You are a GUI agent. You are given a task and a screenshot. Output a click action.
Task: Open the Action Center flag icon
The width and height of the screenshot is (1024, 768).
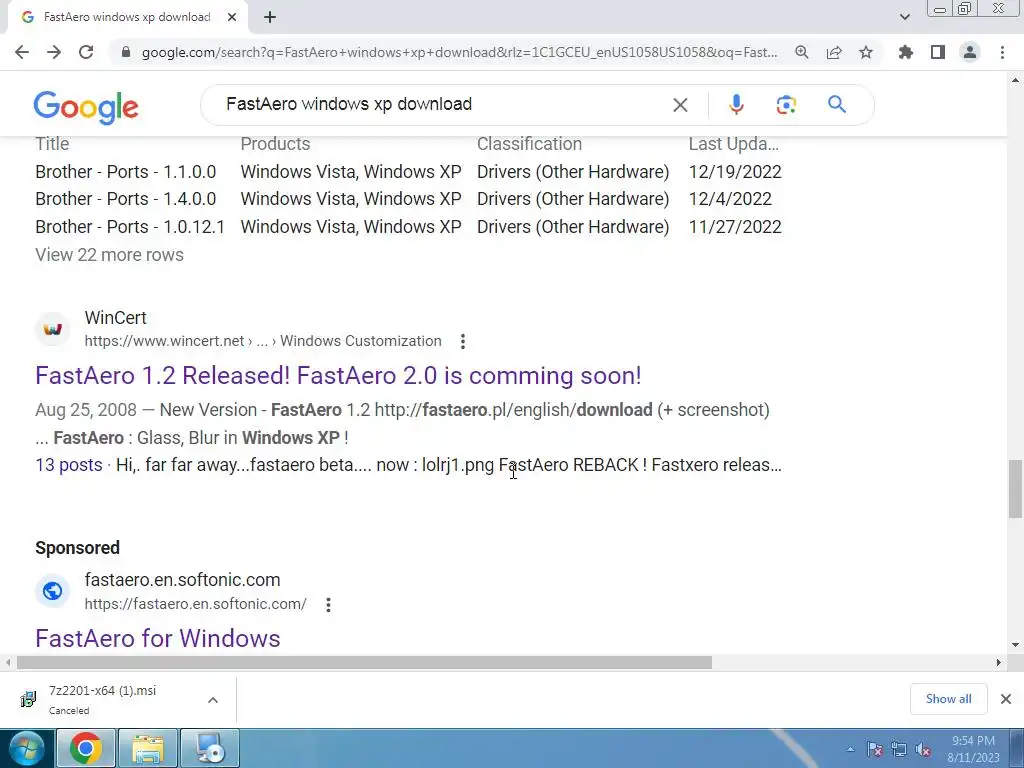(874, 749)
